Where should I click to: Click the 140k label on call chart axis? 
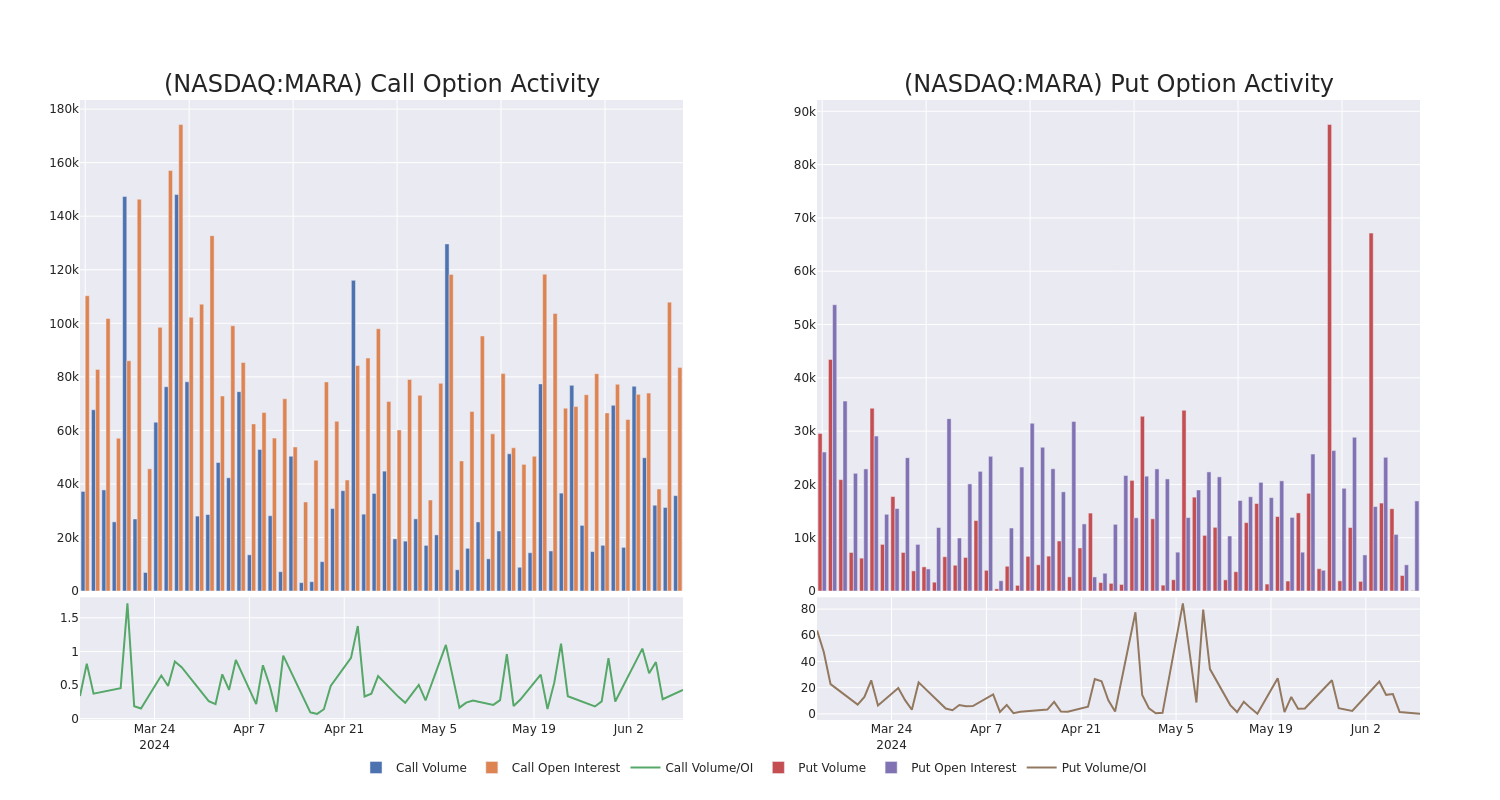[64, 216]
